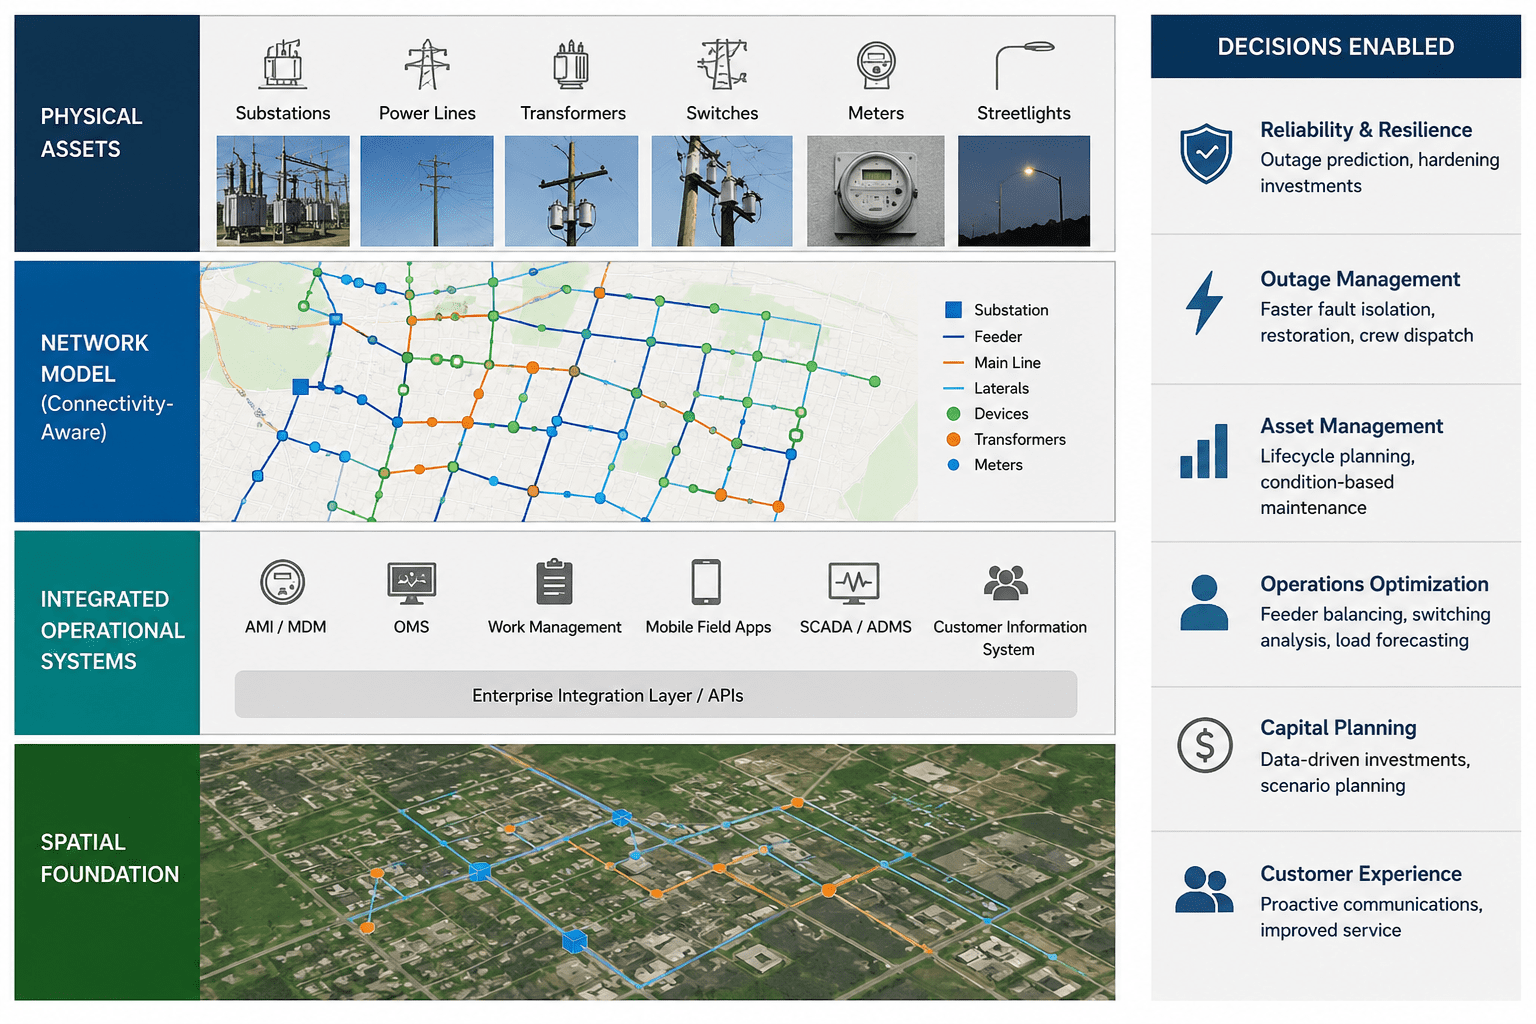Click the blue Meters legend dot
The width and height of the screenshot is (1536, 1024).
tap(954, 465)
